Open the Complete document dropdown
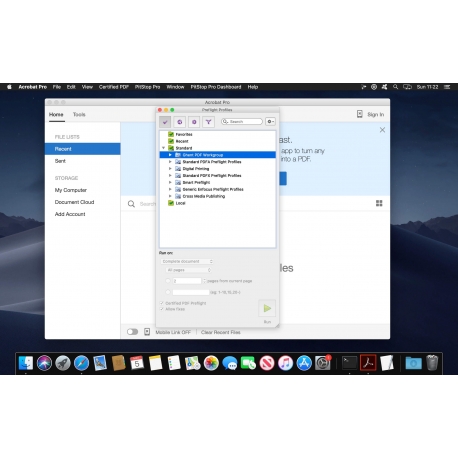The image size is (458, 458). pos(187,261)
